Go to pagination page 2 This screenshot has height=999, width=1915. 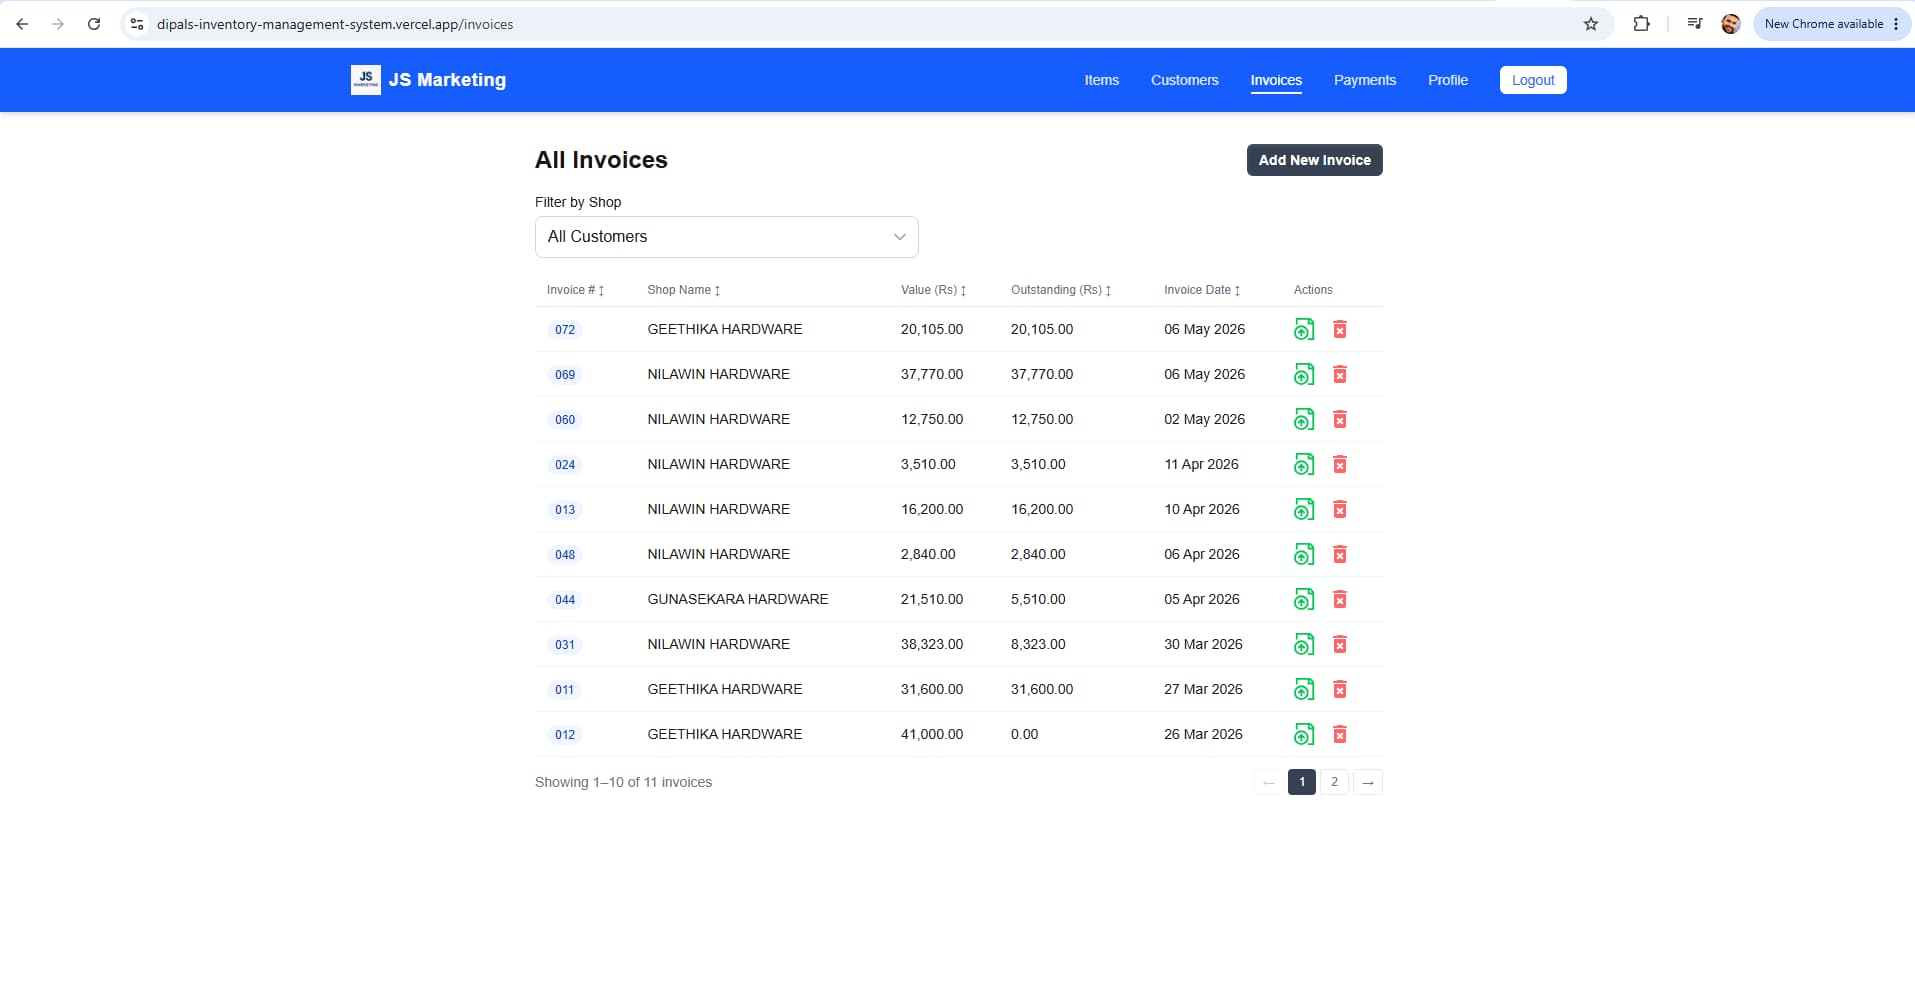[1334, 782]
